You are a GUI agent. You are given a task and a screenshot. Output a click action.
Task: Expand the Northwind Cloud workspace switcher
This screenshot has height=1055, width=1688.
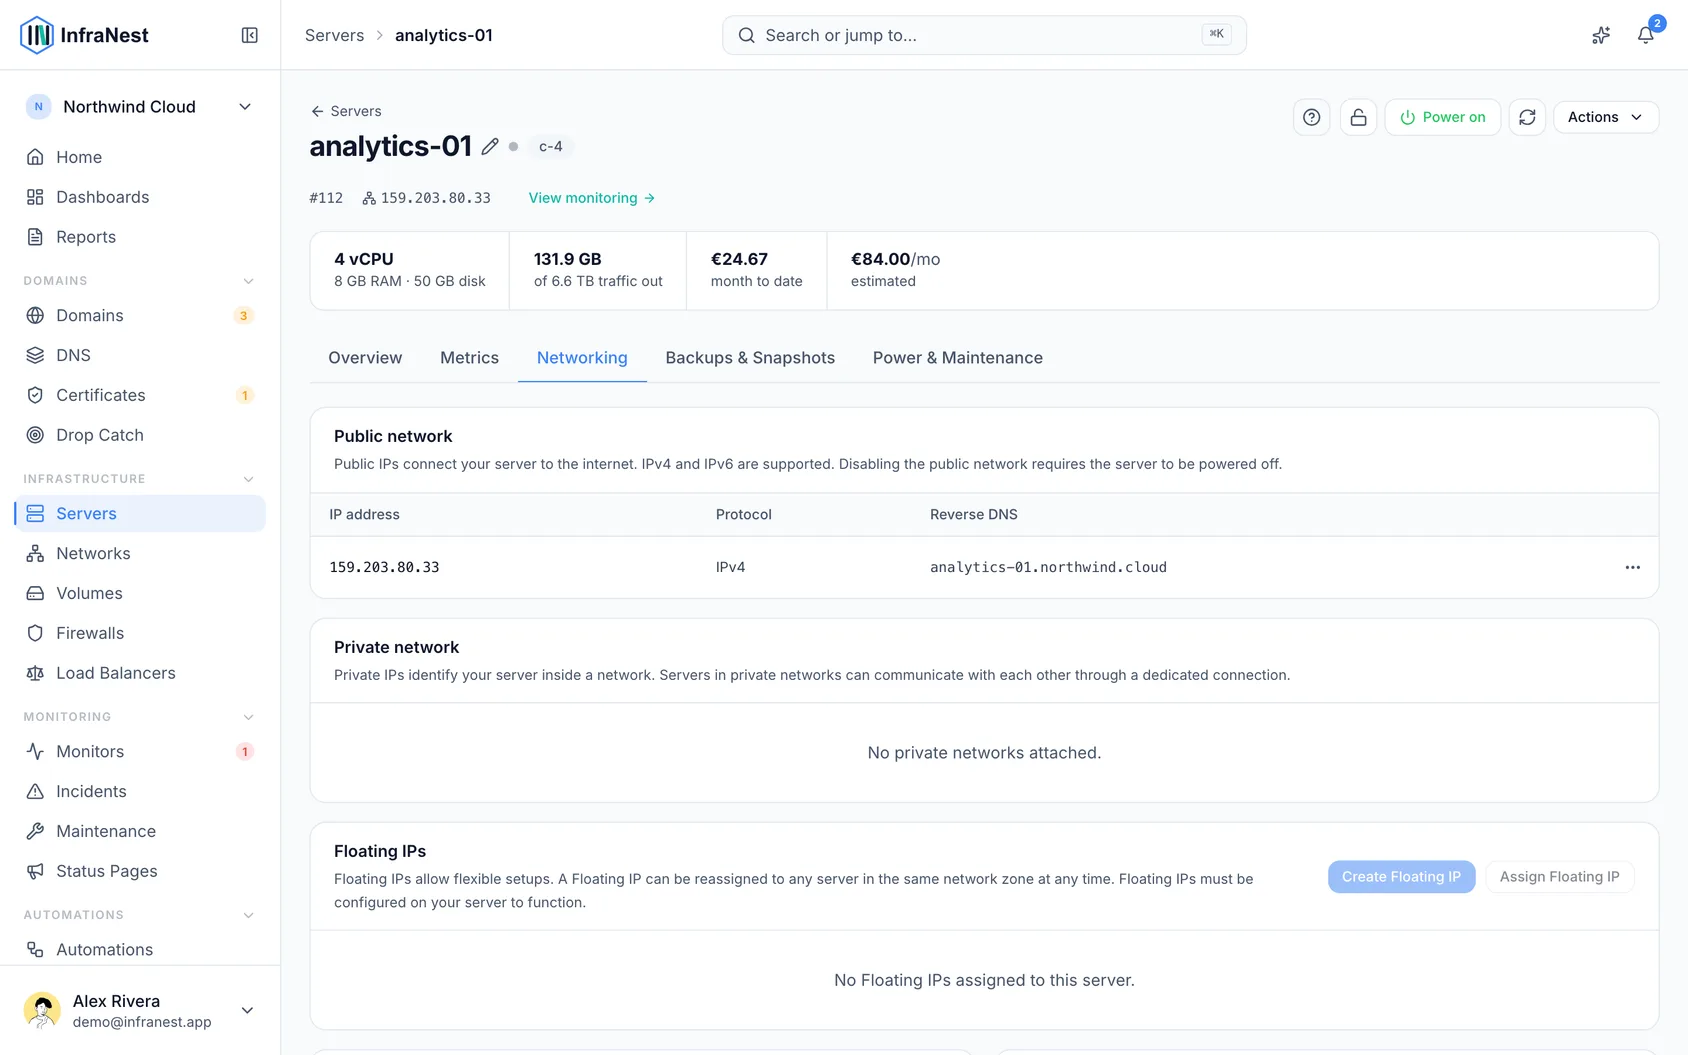point(140,107)
